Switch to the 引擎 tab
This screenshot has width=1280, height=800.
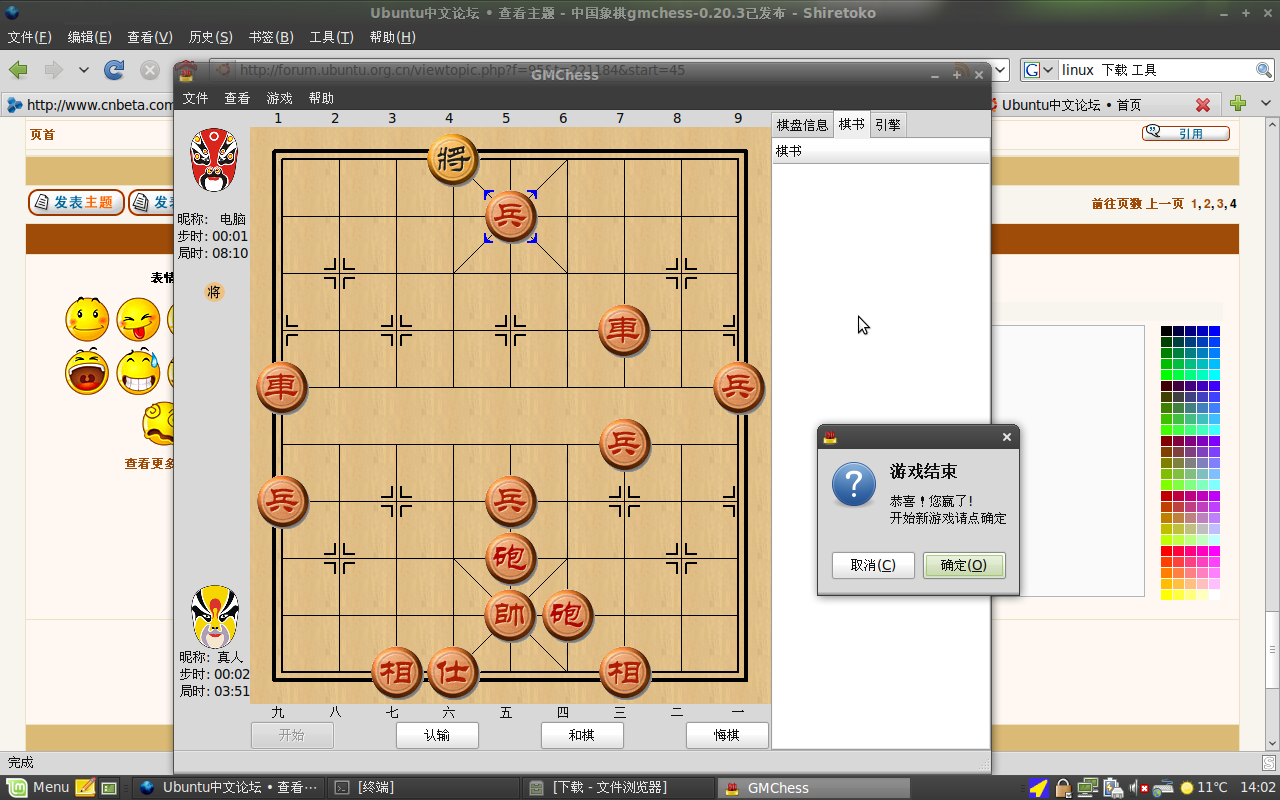click(x=887, y=125)
